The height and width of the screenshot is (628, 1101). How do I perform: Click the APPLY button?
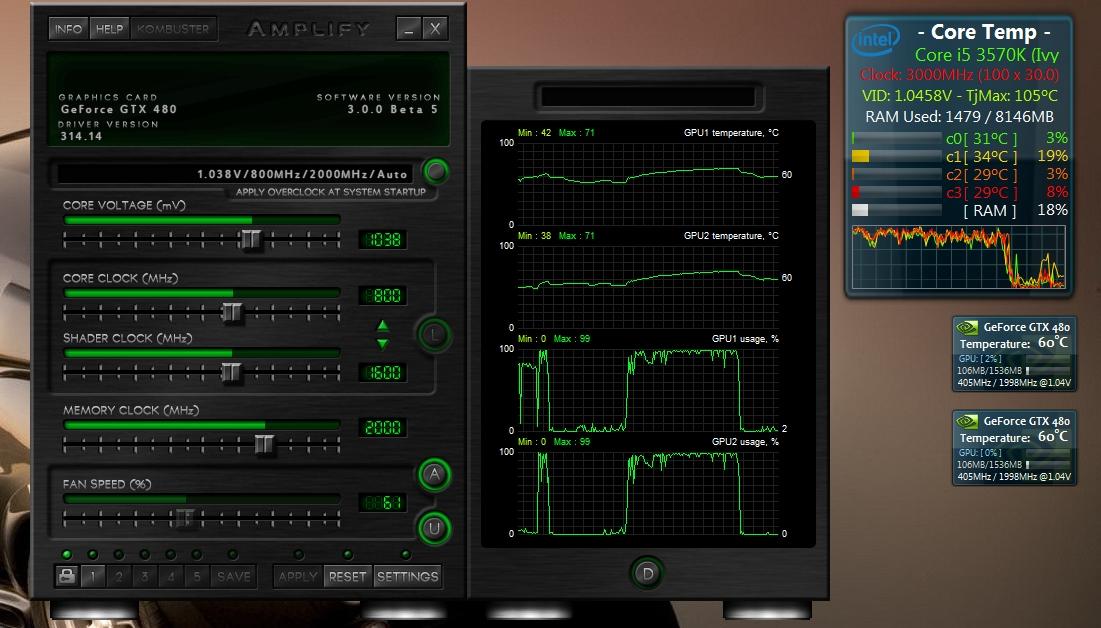[x=298, y=577]
